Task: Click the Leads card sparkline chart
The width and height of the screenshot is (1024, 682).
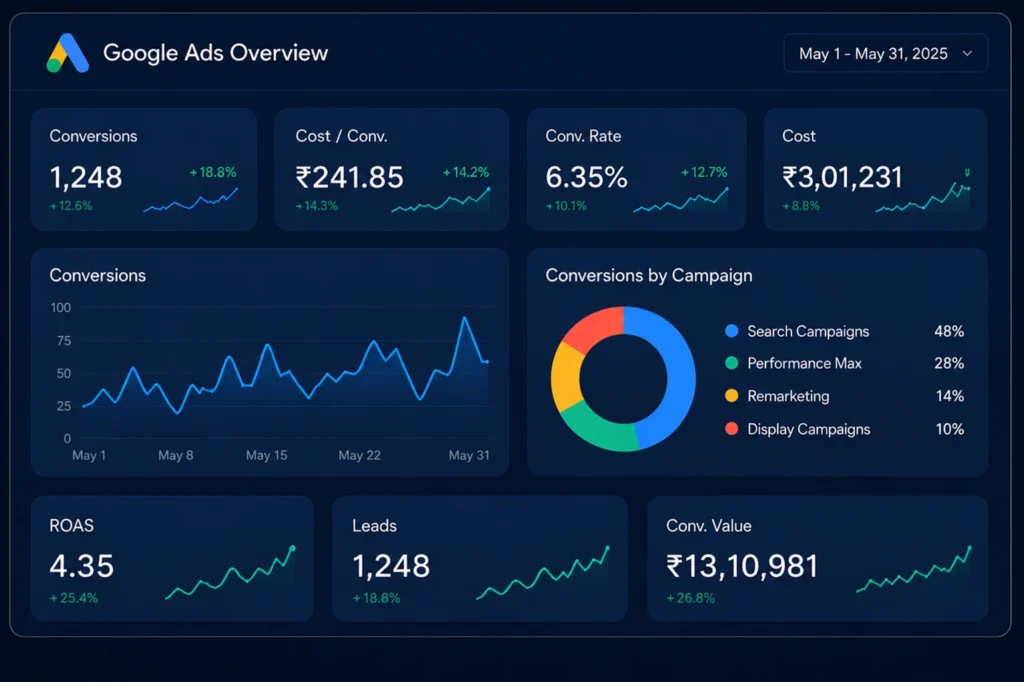Action: pos(543,573)
